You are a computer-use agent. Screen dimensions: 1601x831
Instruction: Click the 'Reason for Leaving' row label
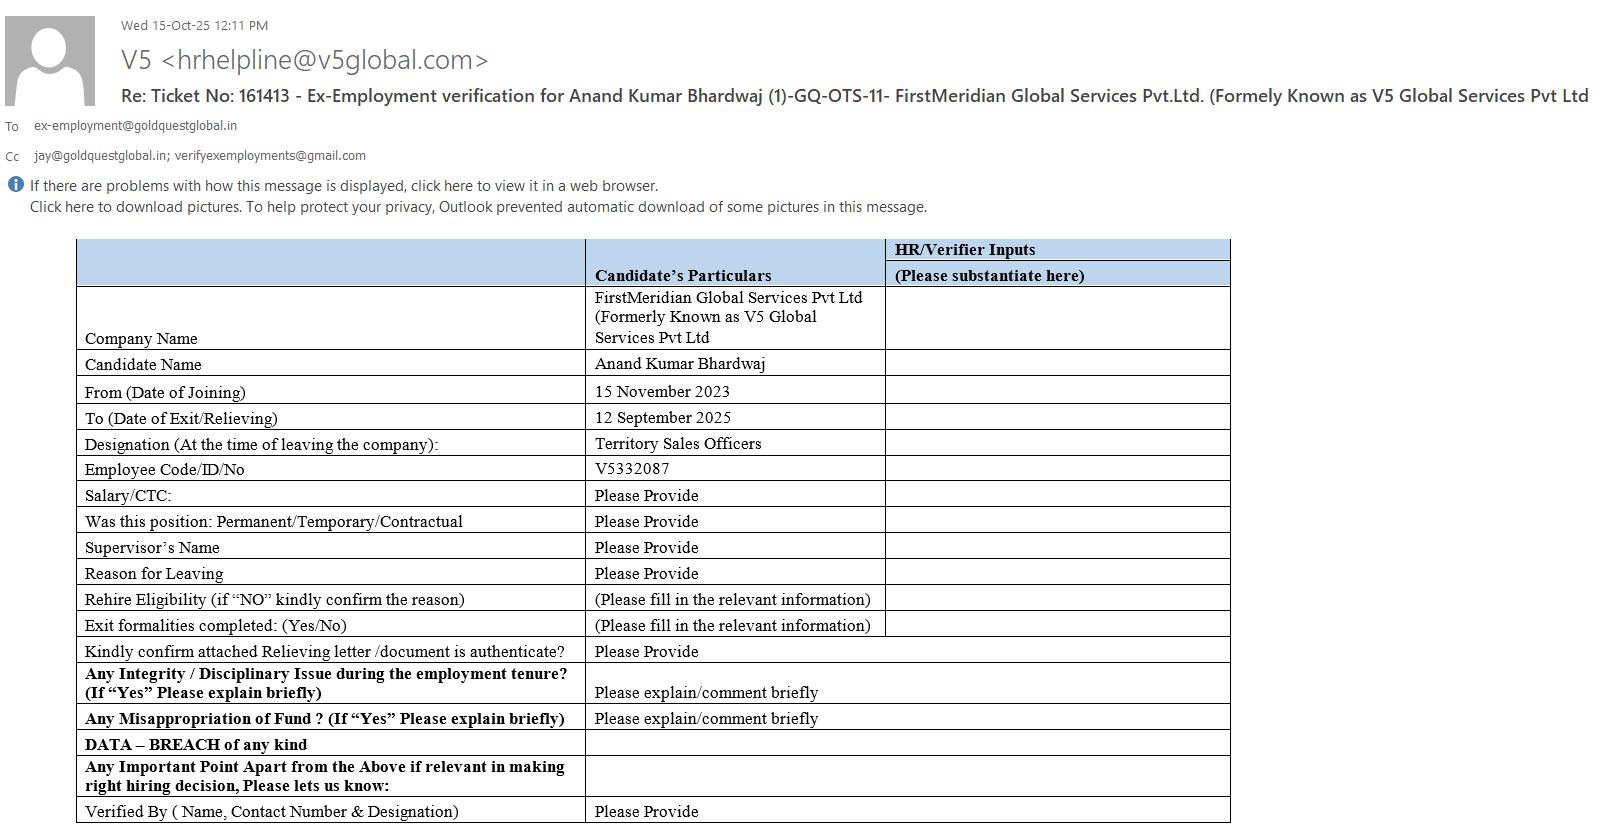(x=154, y=574)
